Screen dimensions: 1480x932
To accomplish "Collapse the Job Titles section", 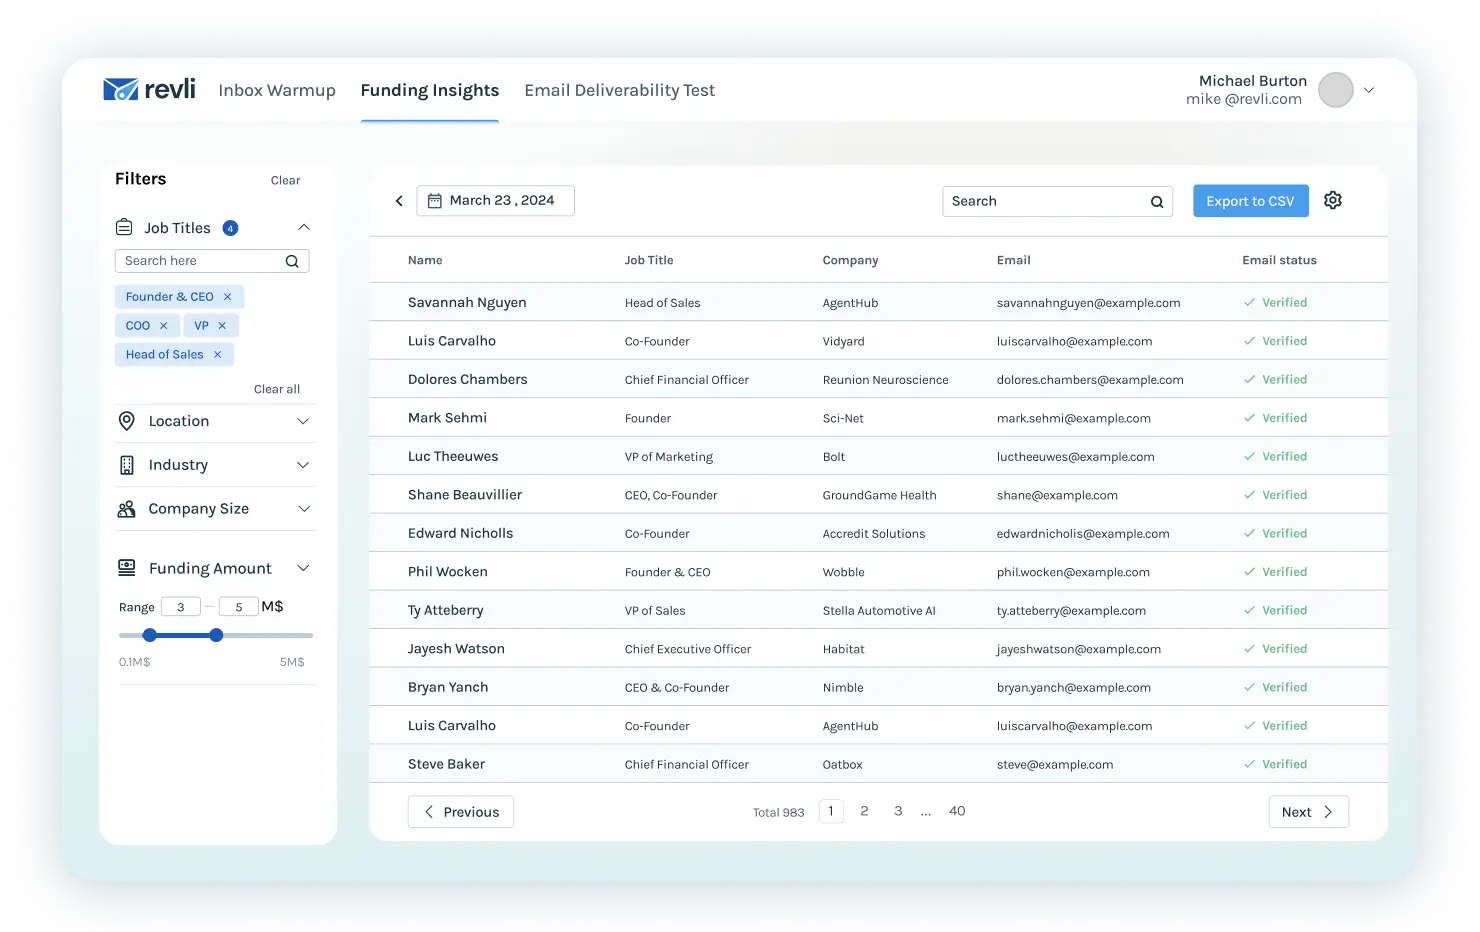I will pos(304,227).
